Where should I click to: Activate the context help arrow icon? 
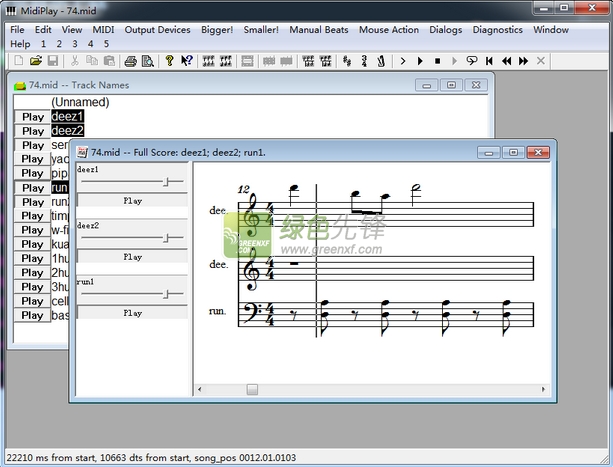click(187, 61)
